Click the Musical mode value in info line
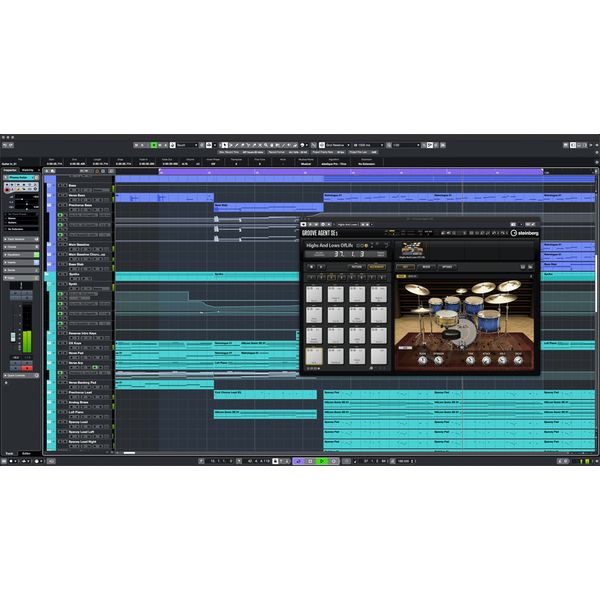 tap(305, 164)
